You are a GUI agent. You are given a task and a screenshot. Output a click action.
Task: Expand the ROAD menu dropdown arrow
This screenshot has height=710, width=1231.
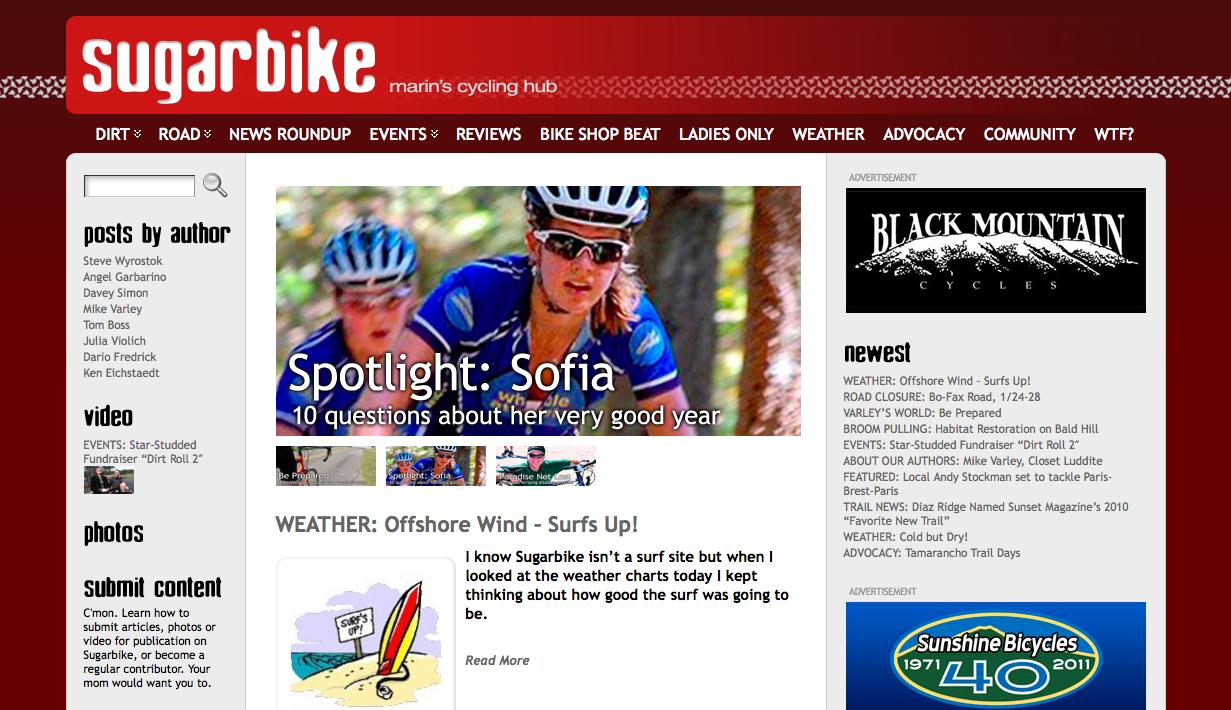click(208, 134)
